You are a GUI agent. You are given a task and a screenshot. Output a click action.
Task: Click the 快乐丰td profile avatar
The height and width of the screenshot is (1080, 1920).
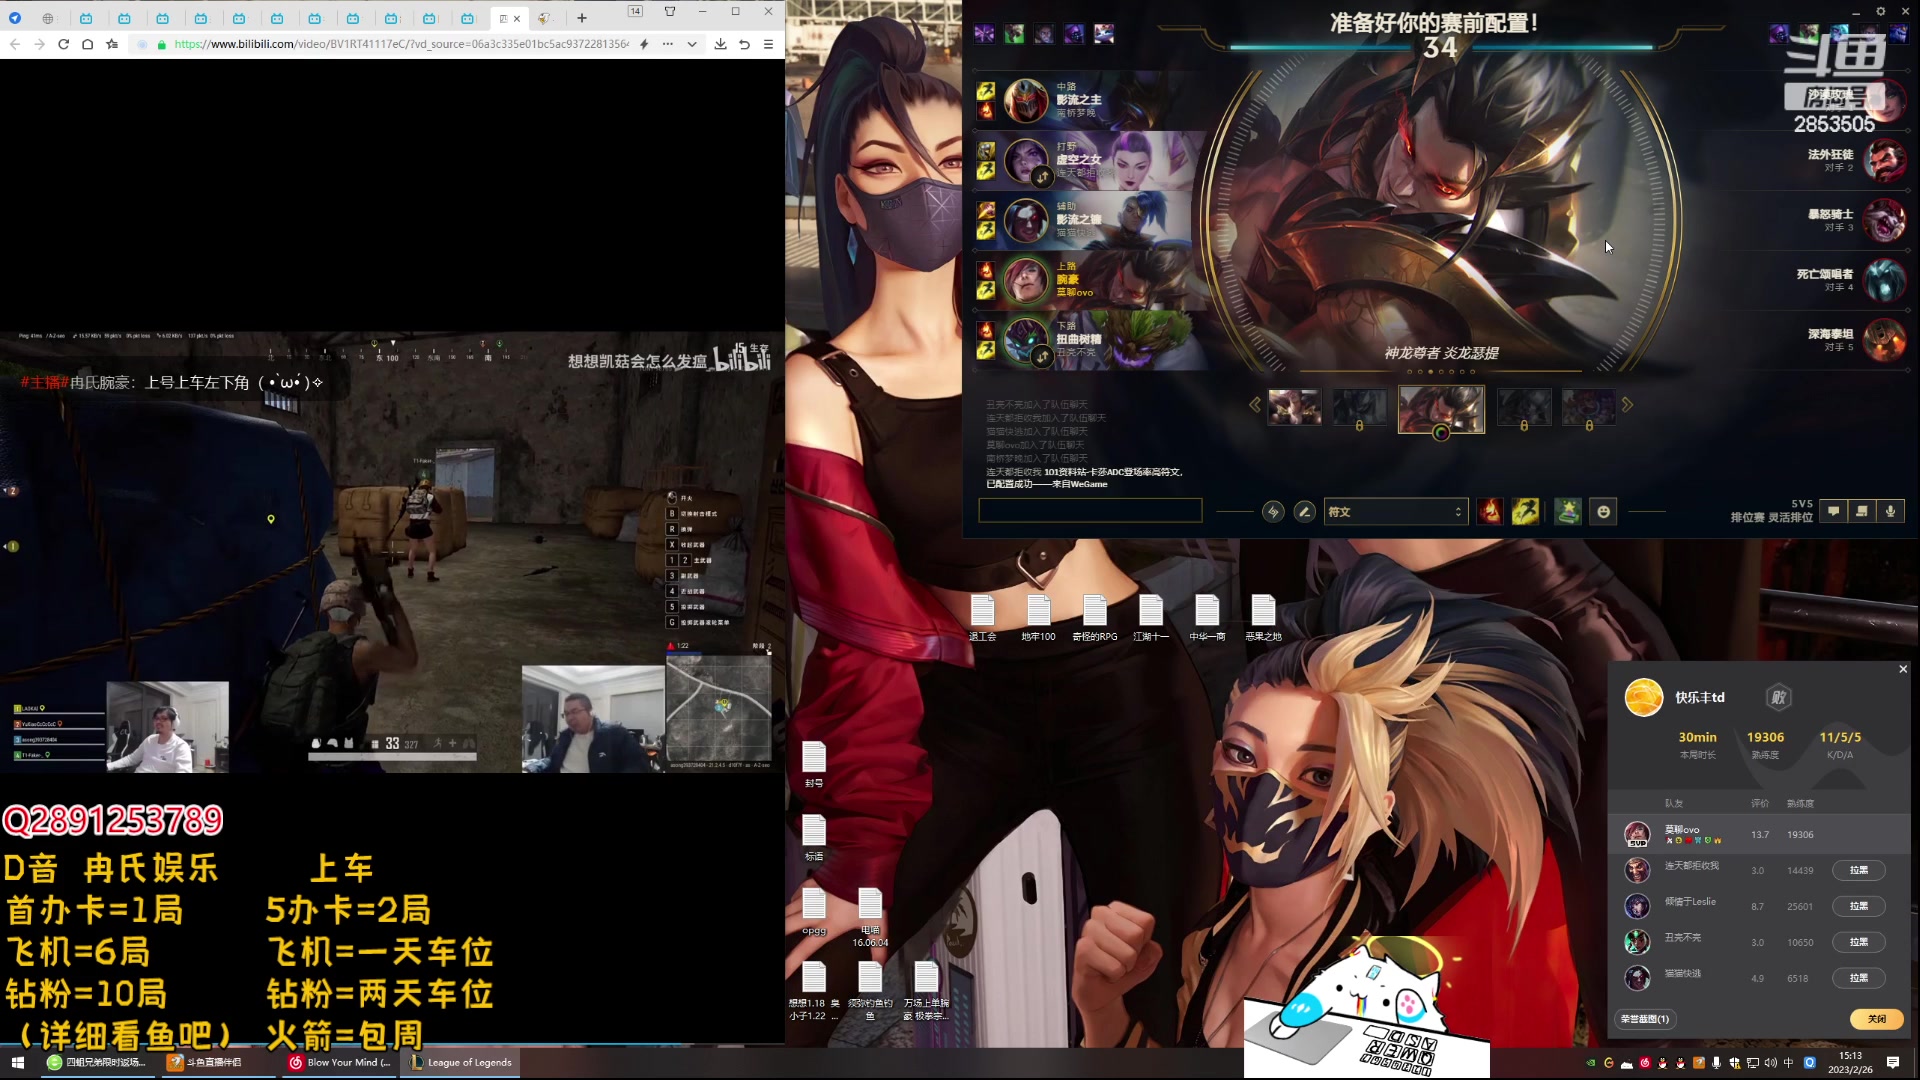[x=1643, y=697]
